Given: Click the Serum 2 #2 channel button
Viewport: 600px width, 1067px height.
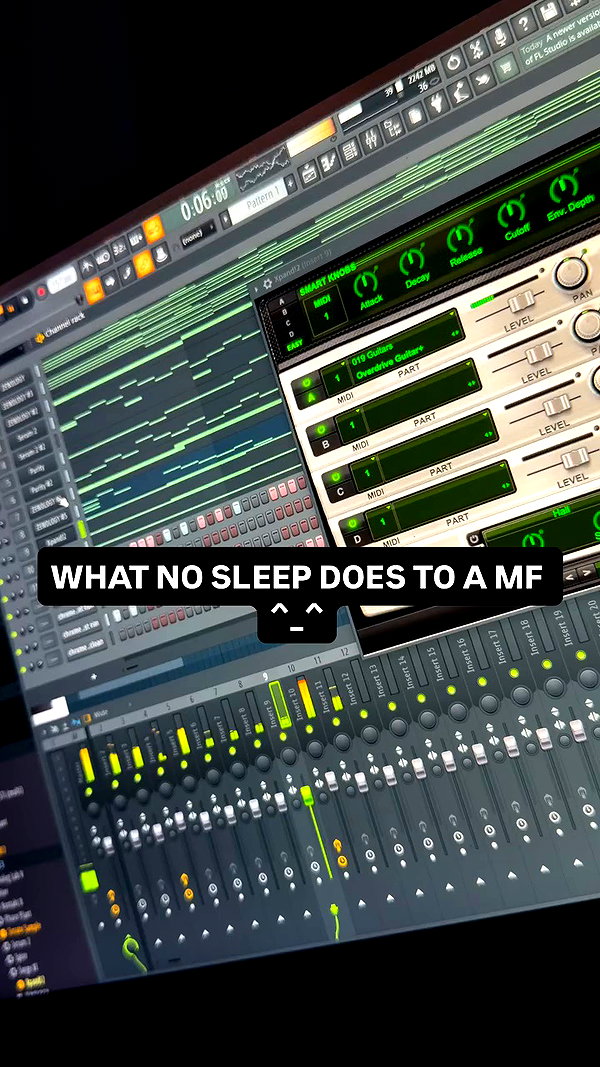Looking at the screenshot, I should 32,453.
